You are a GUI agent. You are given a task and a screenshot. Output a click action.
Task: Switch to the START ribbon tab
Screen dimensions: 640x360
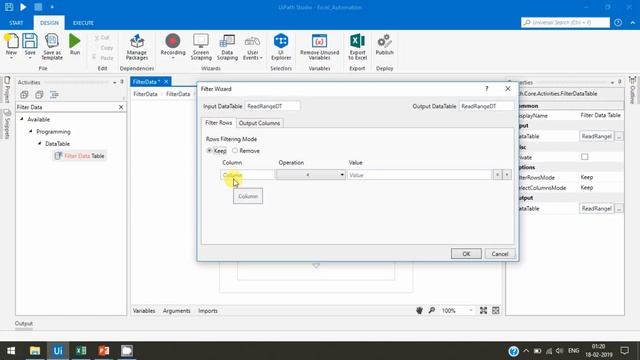(16, 23)
